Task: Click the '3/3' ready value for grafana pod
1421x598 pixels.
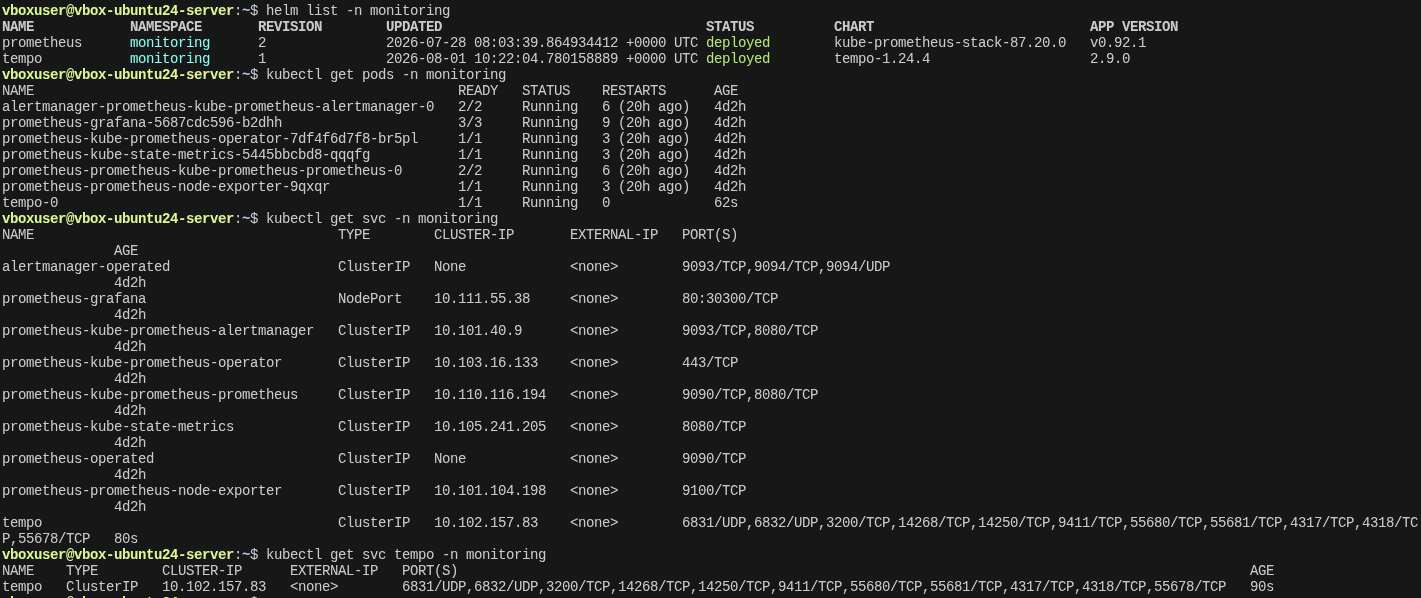Action: [x=470, y=123]
